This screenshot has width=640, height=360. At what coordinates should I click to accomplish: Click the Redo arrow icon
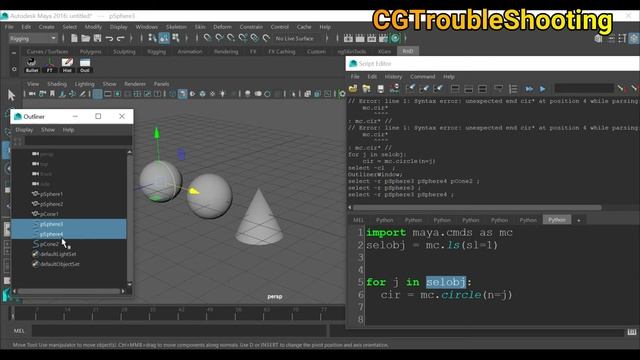(120, 38)
